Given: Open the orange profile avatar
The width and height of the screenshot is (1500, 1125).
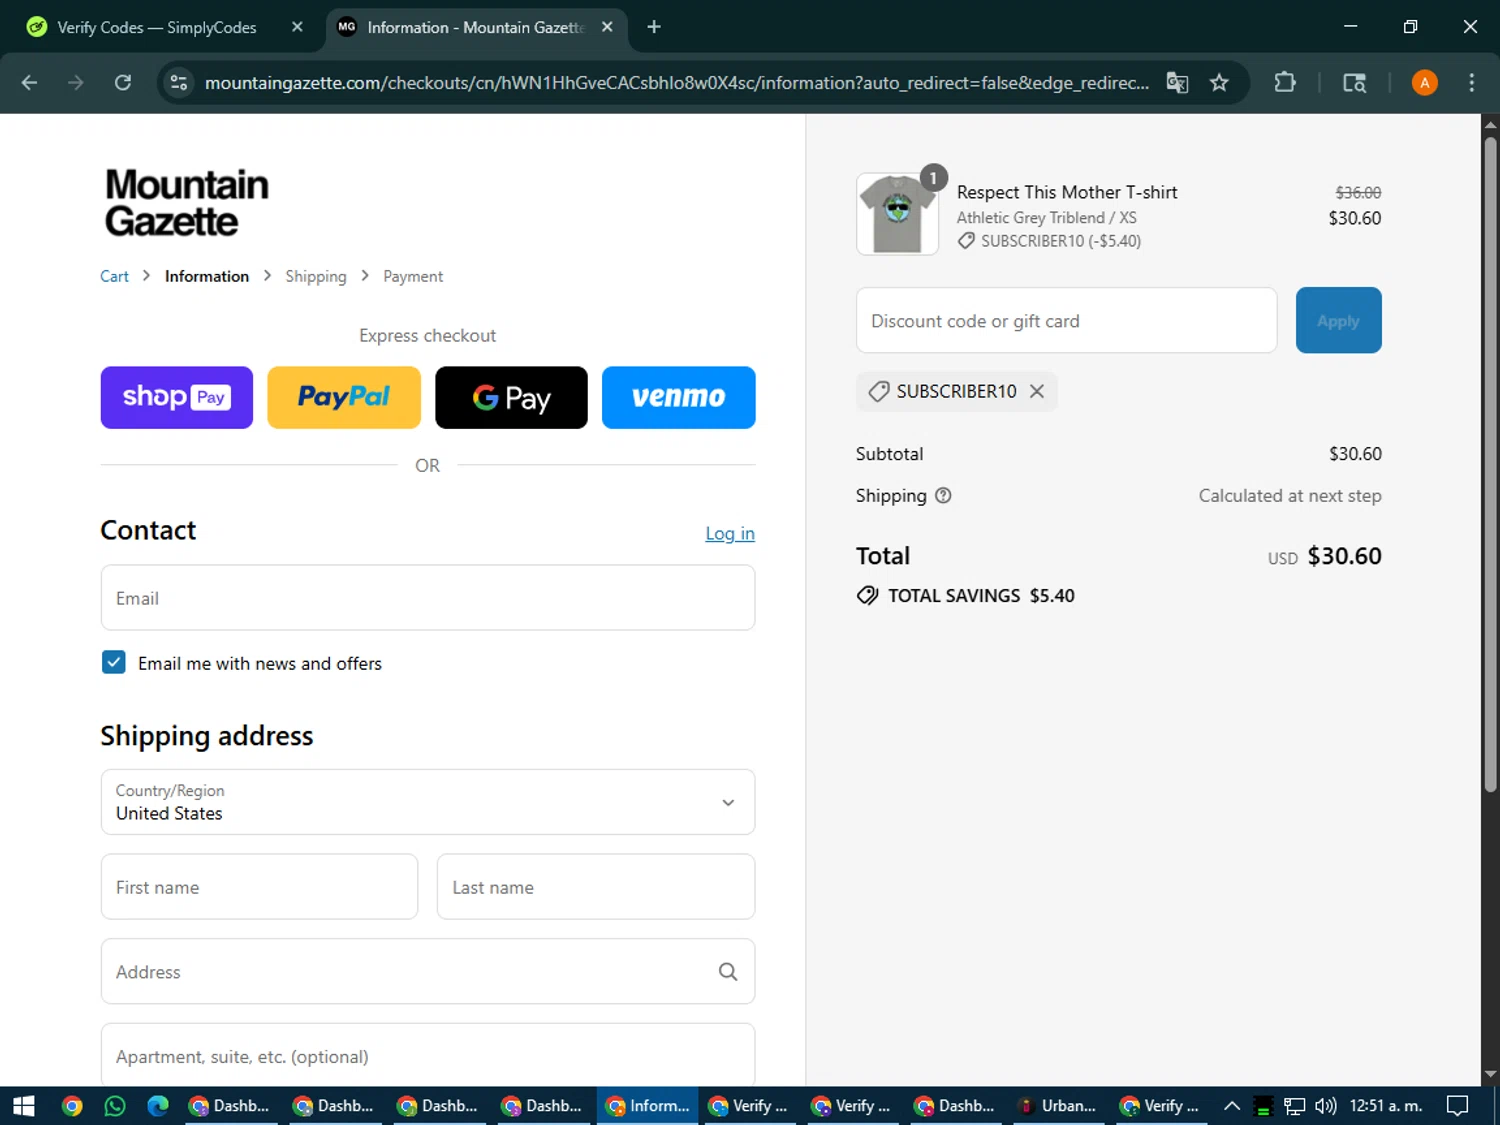Looking at the screenshot, I should point(1425,83).
